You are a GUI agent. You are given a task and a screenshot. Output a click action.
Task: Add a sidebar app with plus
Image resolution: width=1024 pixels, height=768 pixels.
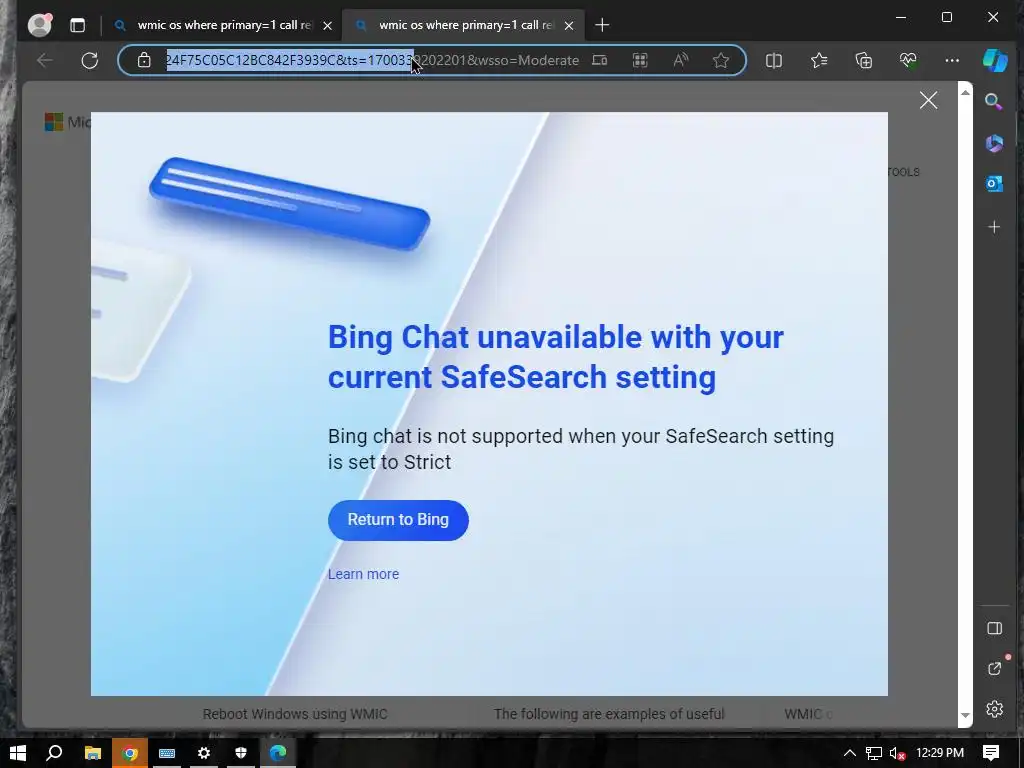pos(994,227)
